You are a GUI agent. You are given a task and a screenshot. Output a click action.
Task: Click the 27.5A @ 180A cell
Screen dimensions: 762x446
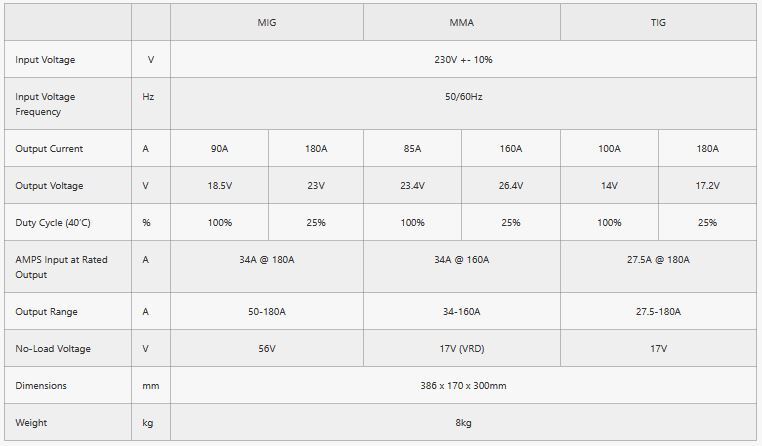point(658,267)
